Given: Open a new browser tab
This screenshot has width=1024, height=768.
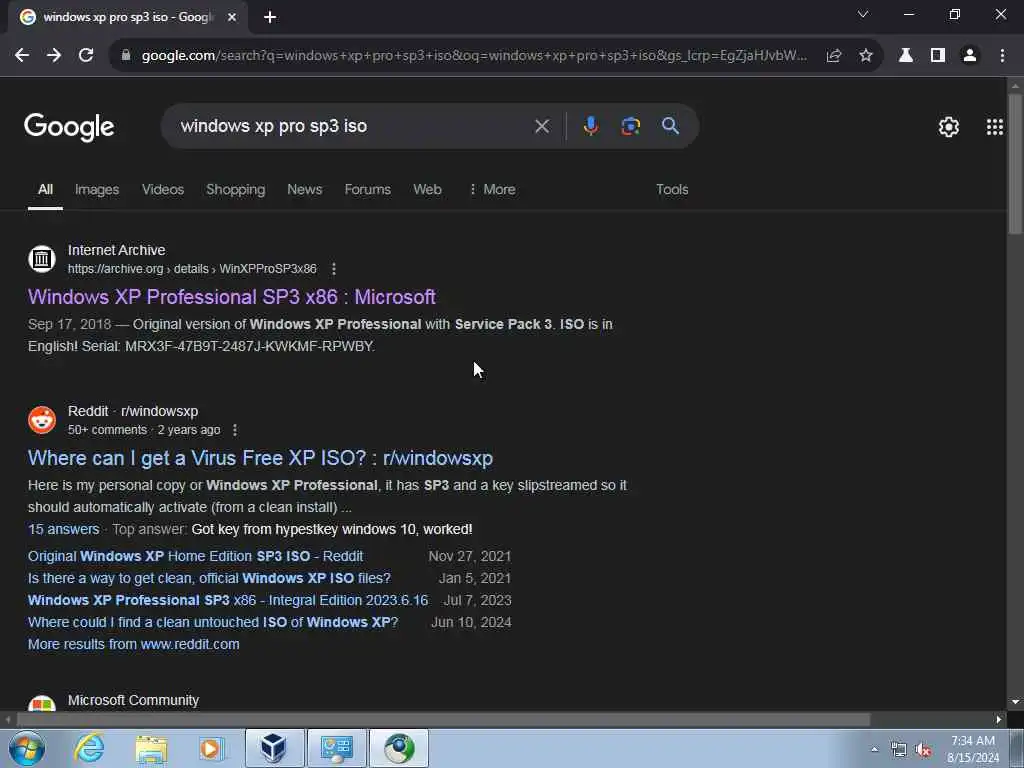Looking at the screenshot, I should (x=270, y=18).
